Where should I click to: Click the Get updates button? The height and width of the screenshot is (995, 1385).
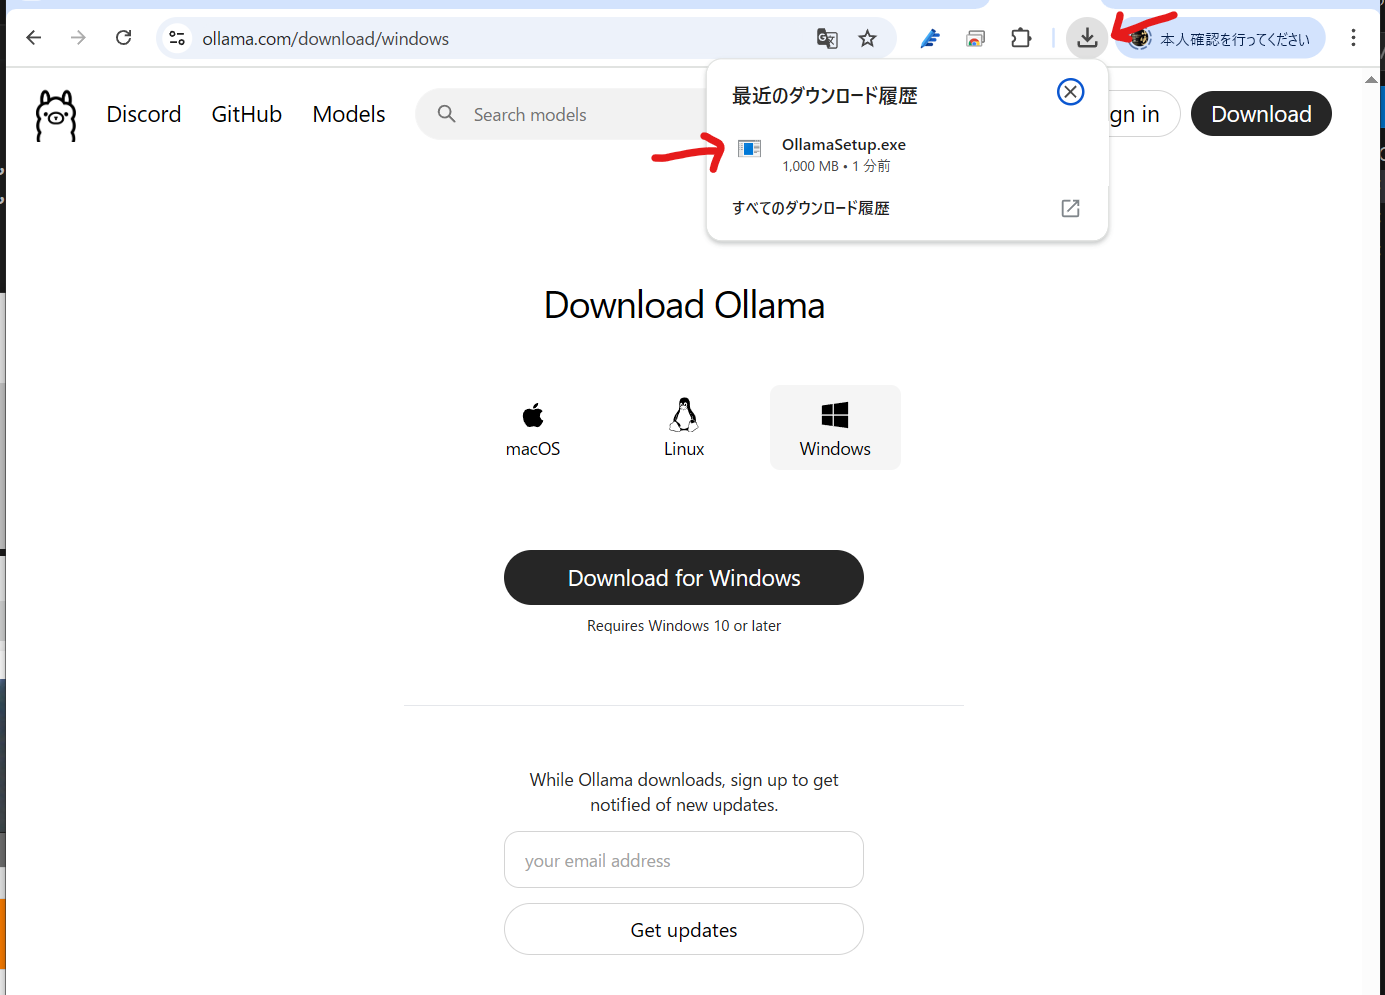point(684,930)
